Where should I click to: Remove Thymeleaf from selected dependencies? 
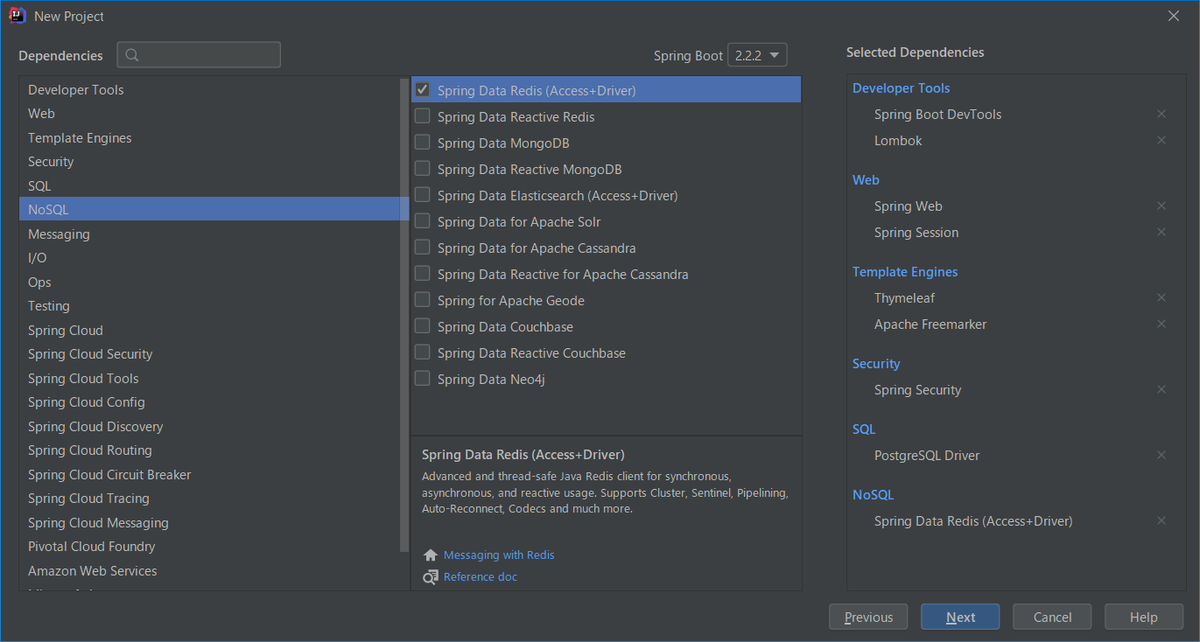coord(1161,298)
